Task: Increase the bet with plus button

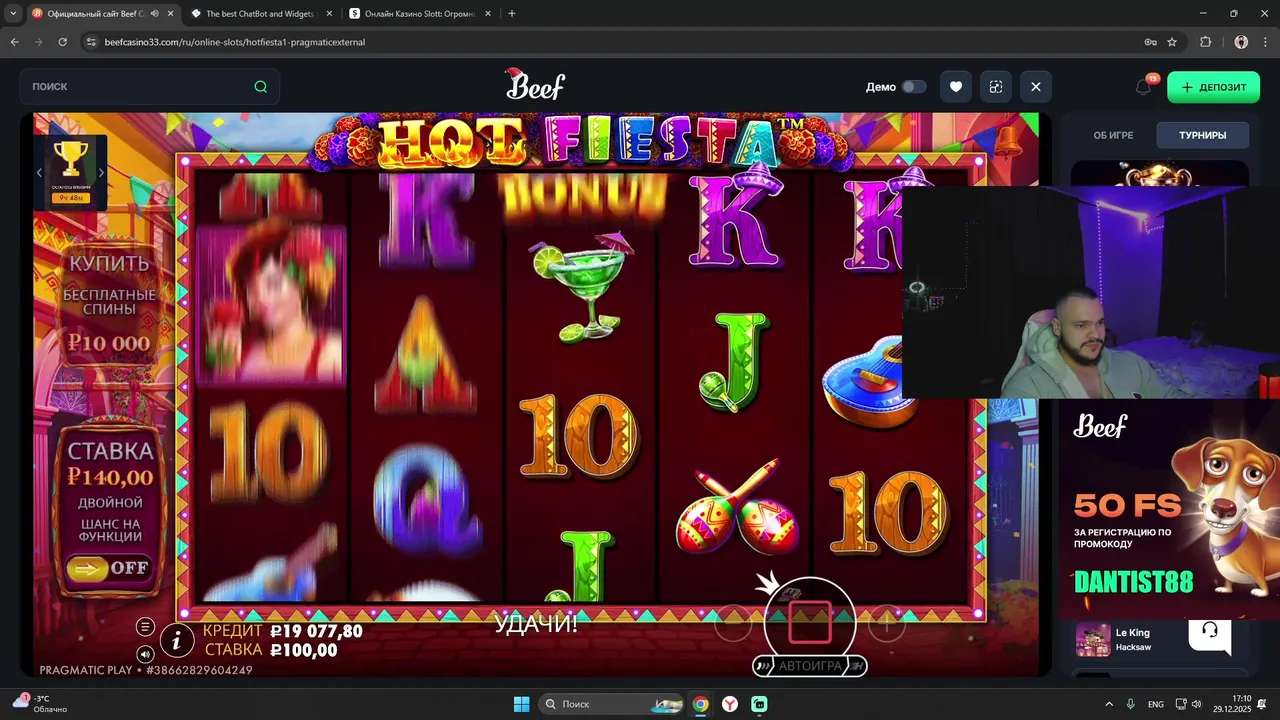Action: [886, 624]
